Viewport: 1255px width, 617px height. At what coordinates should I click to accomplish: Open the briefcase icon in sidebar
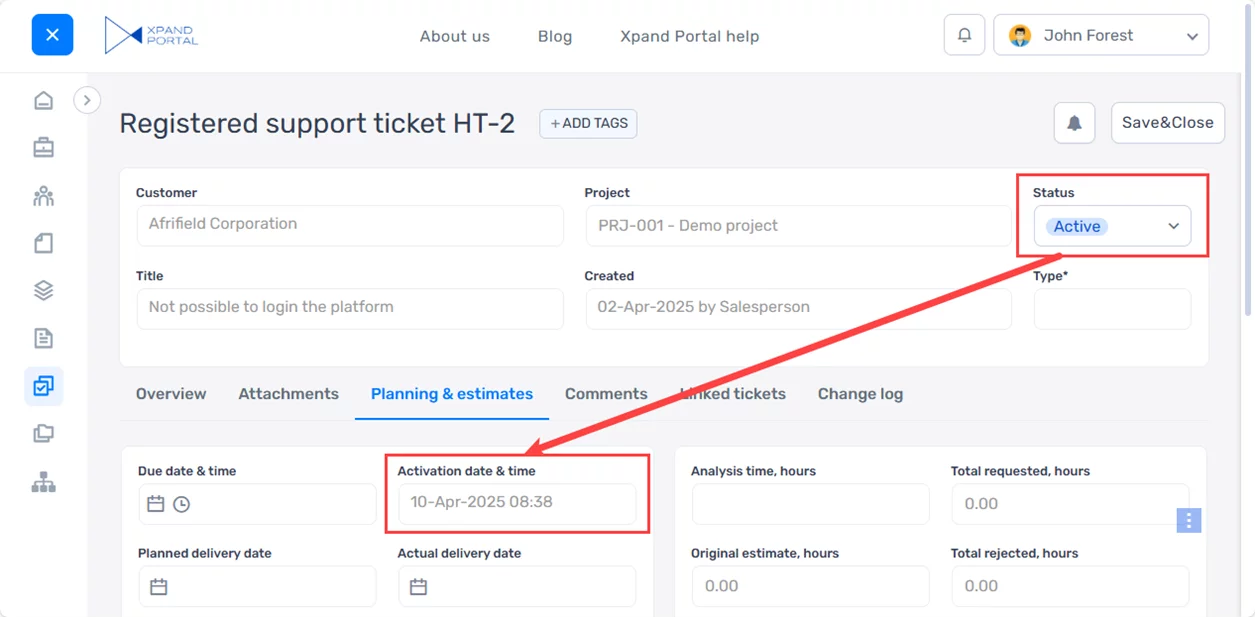pos(43,148)
